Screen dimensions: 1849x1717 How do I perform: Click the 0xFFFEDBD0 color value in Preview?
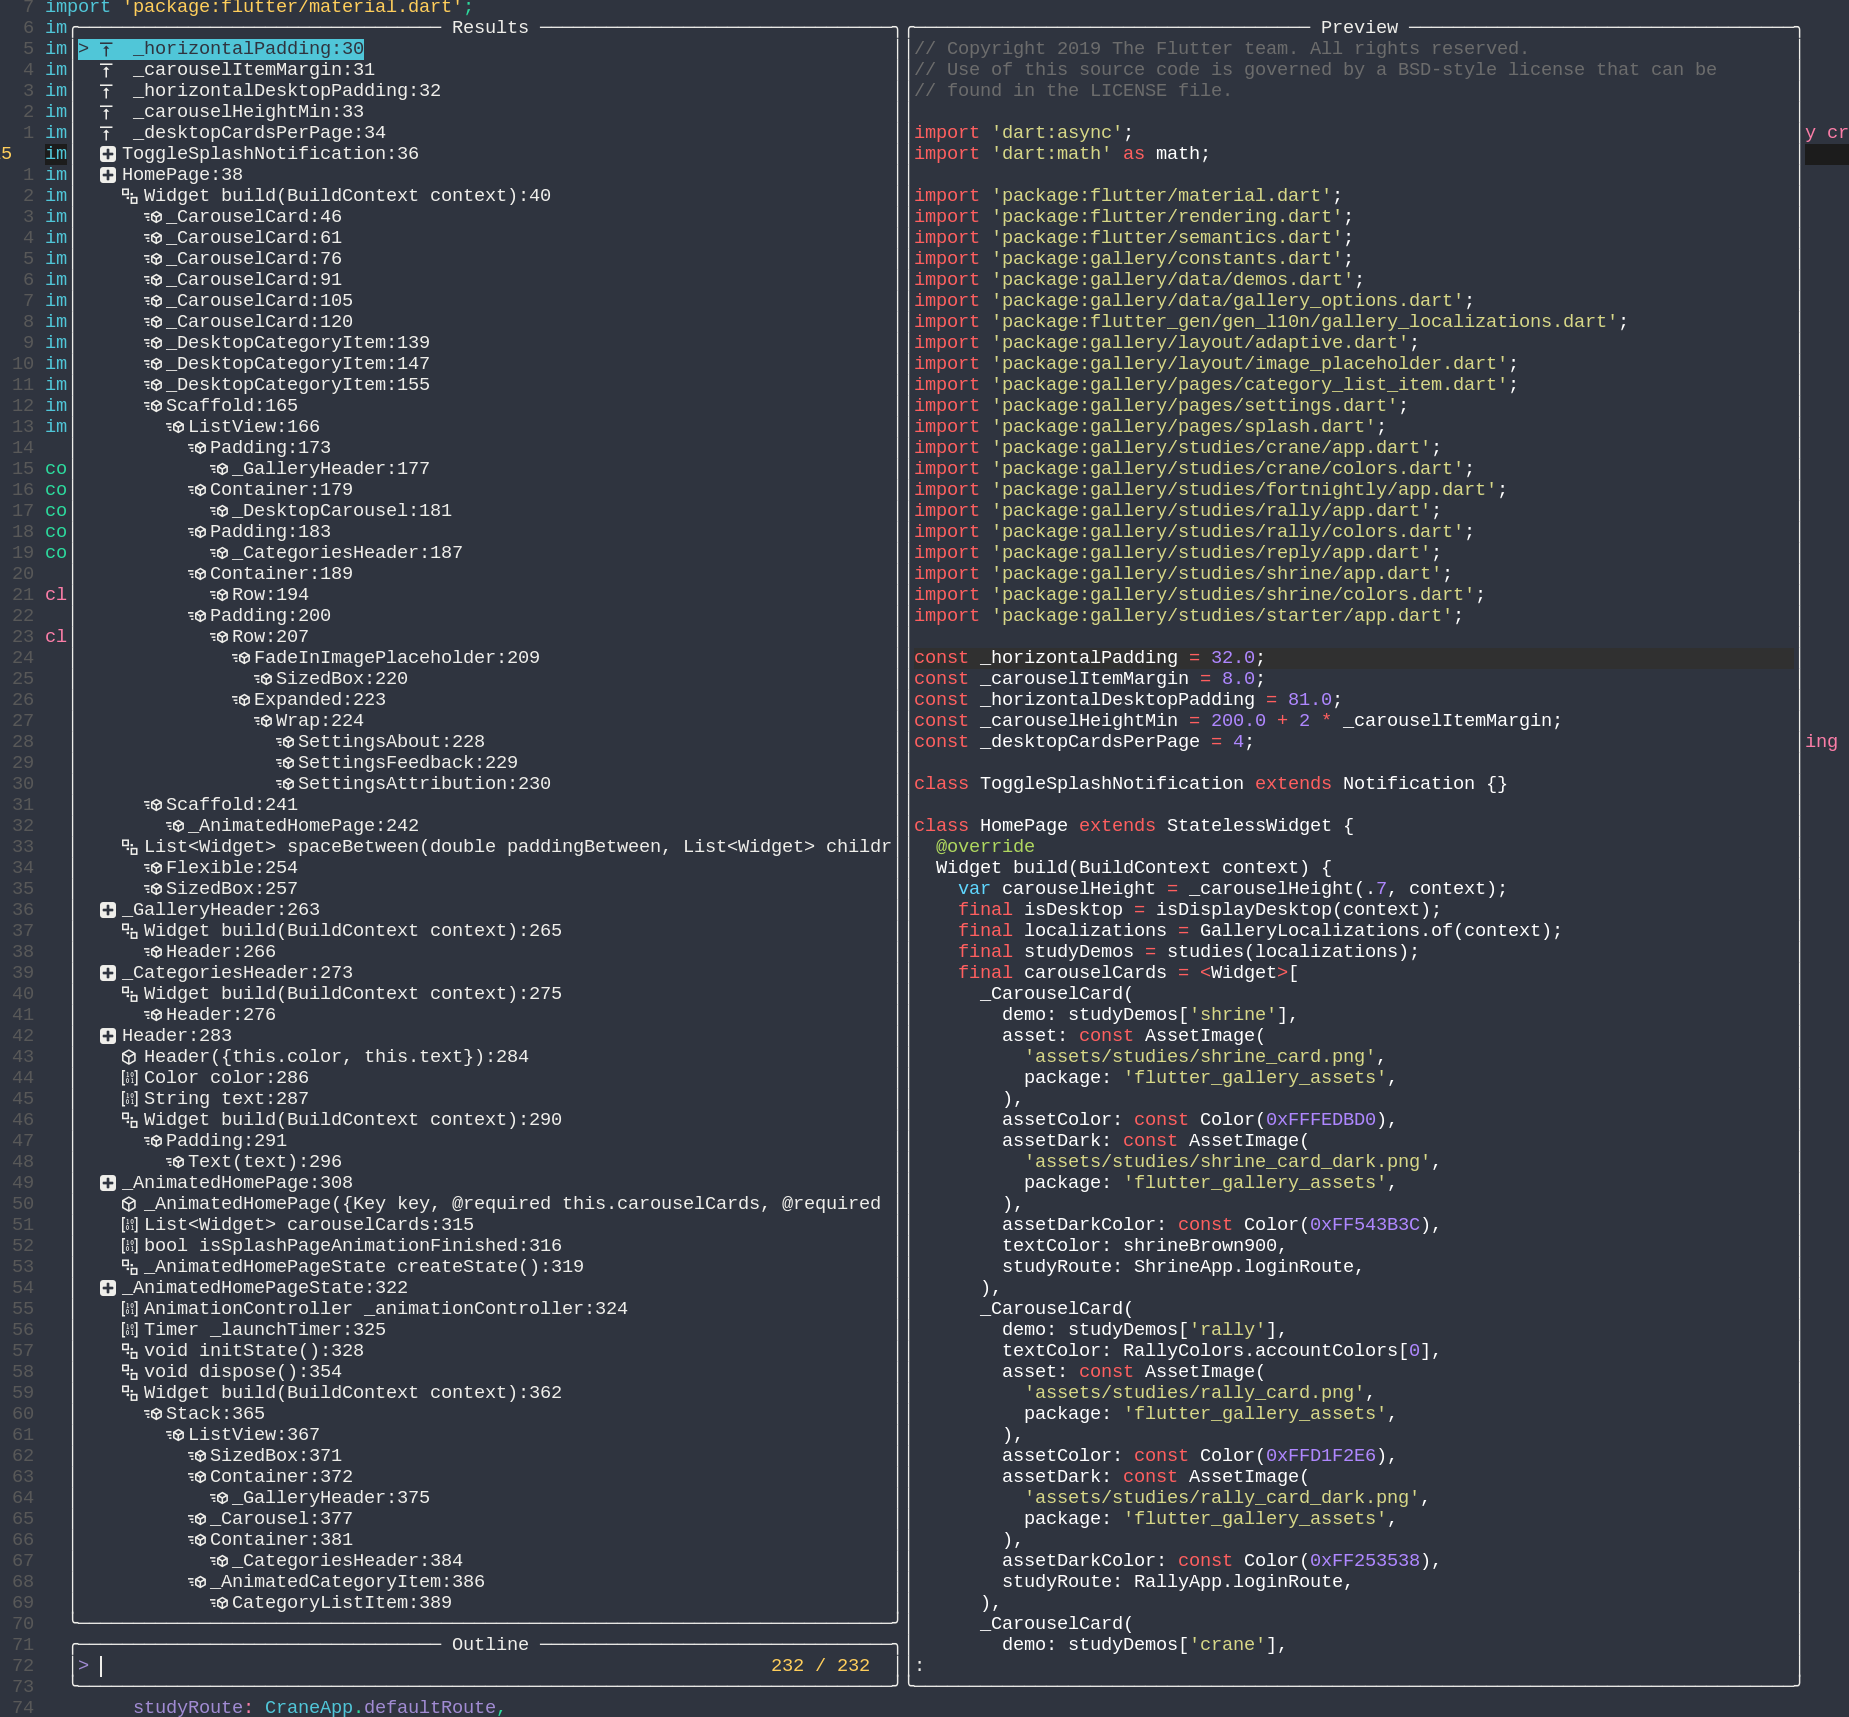click(1321, 1120)
